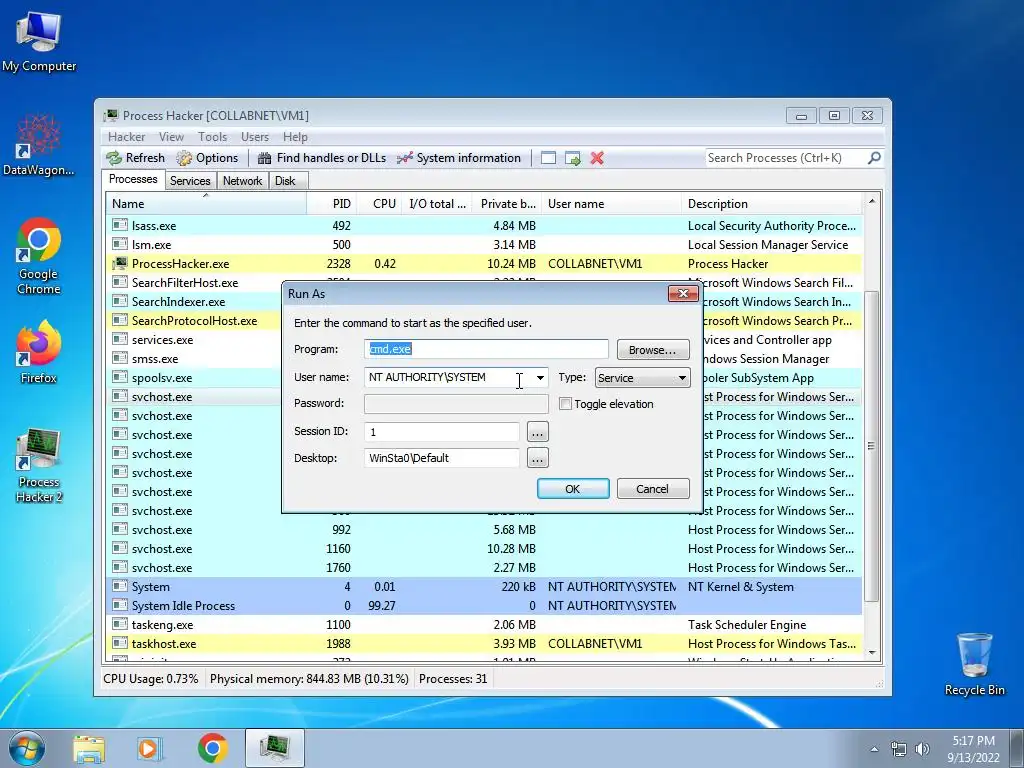Click the Session ID input field
This screenshot has height=768, width=1024.
coord(441,432)
